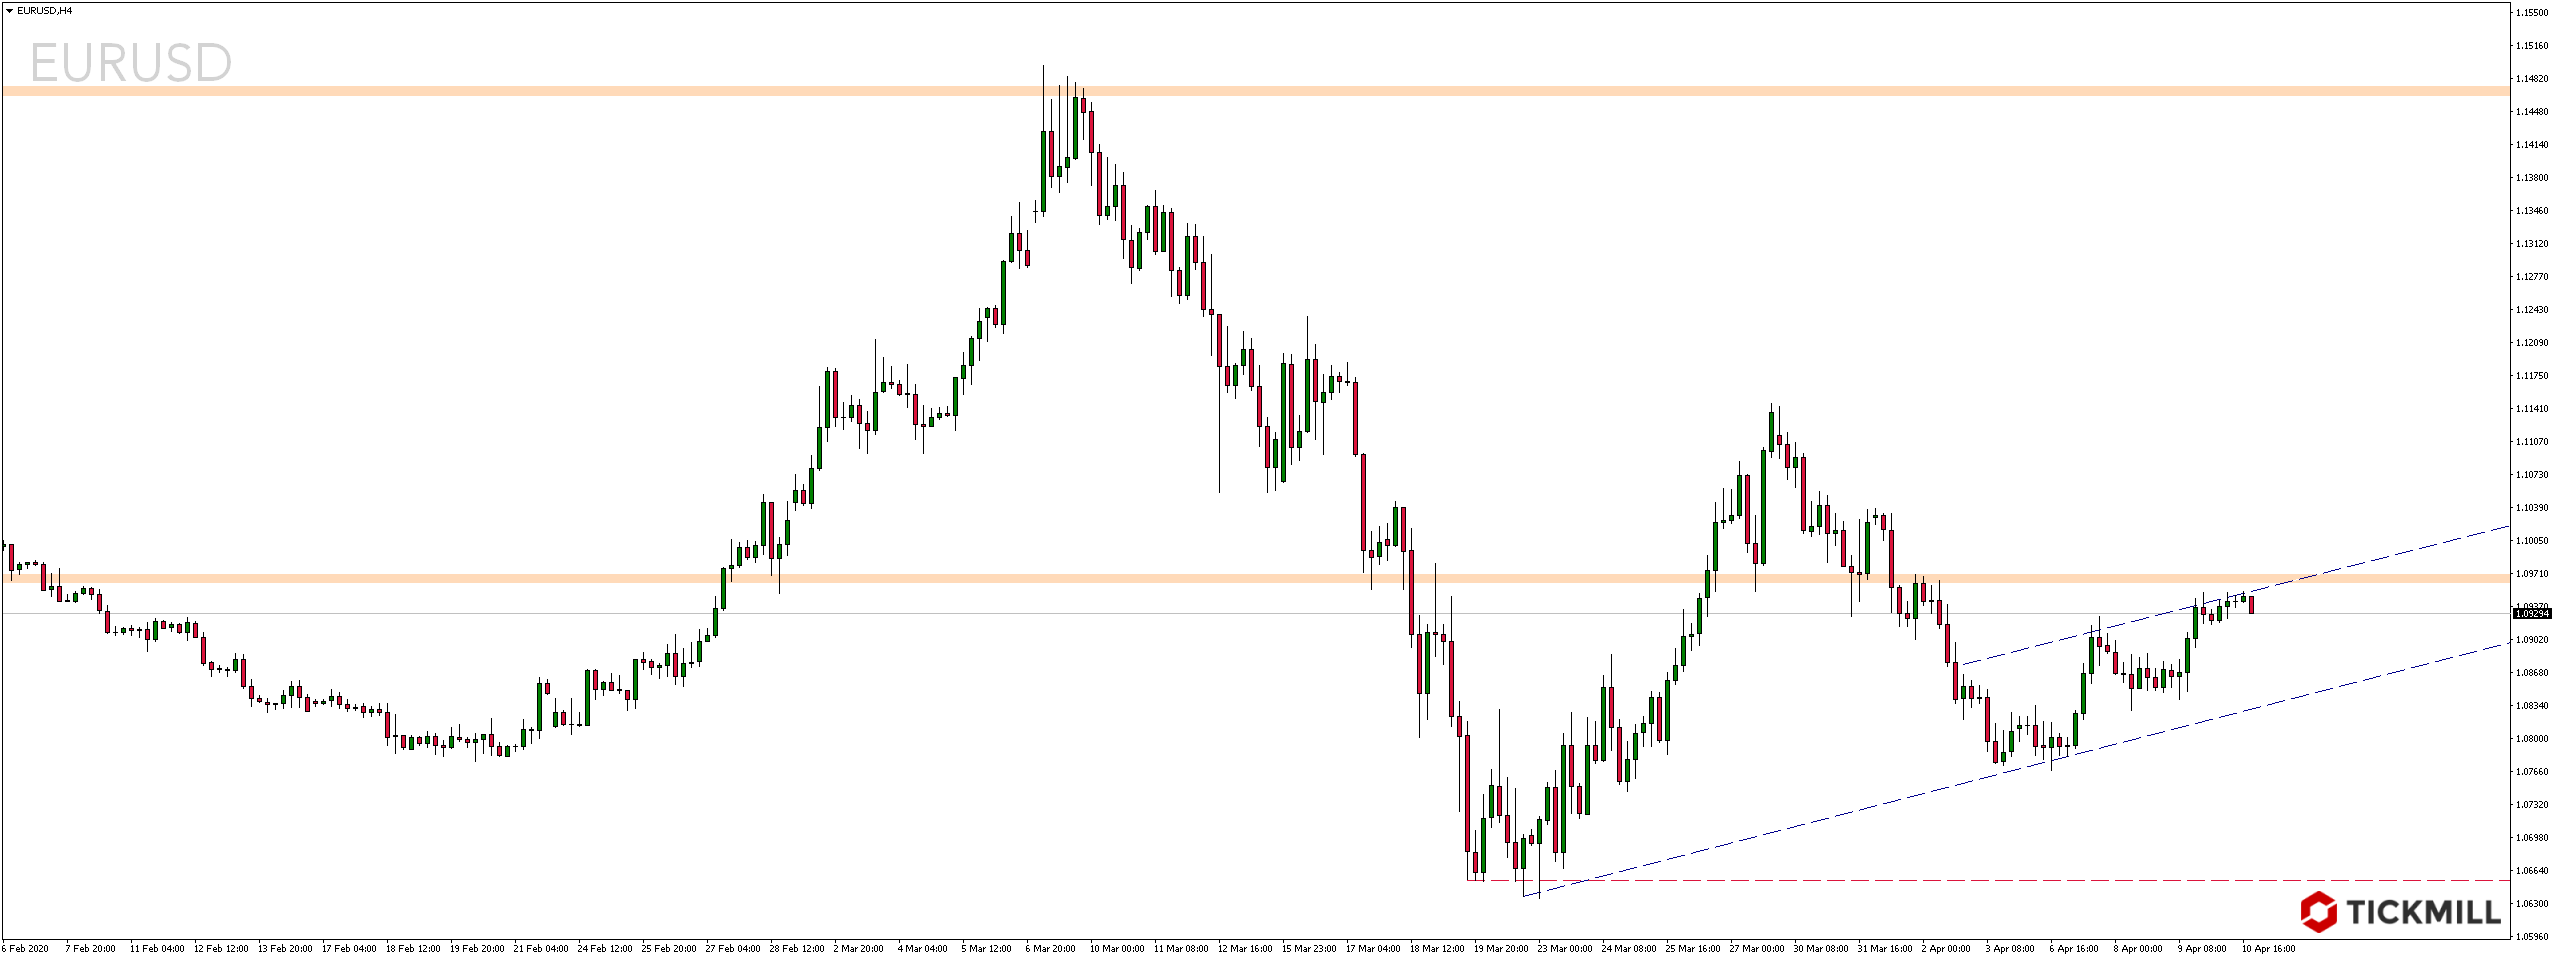Click the 1.12090 price axis label
Viewport: 2556px width, 960px height.
pos(2532,343)
